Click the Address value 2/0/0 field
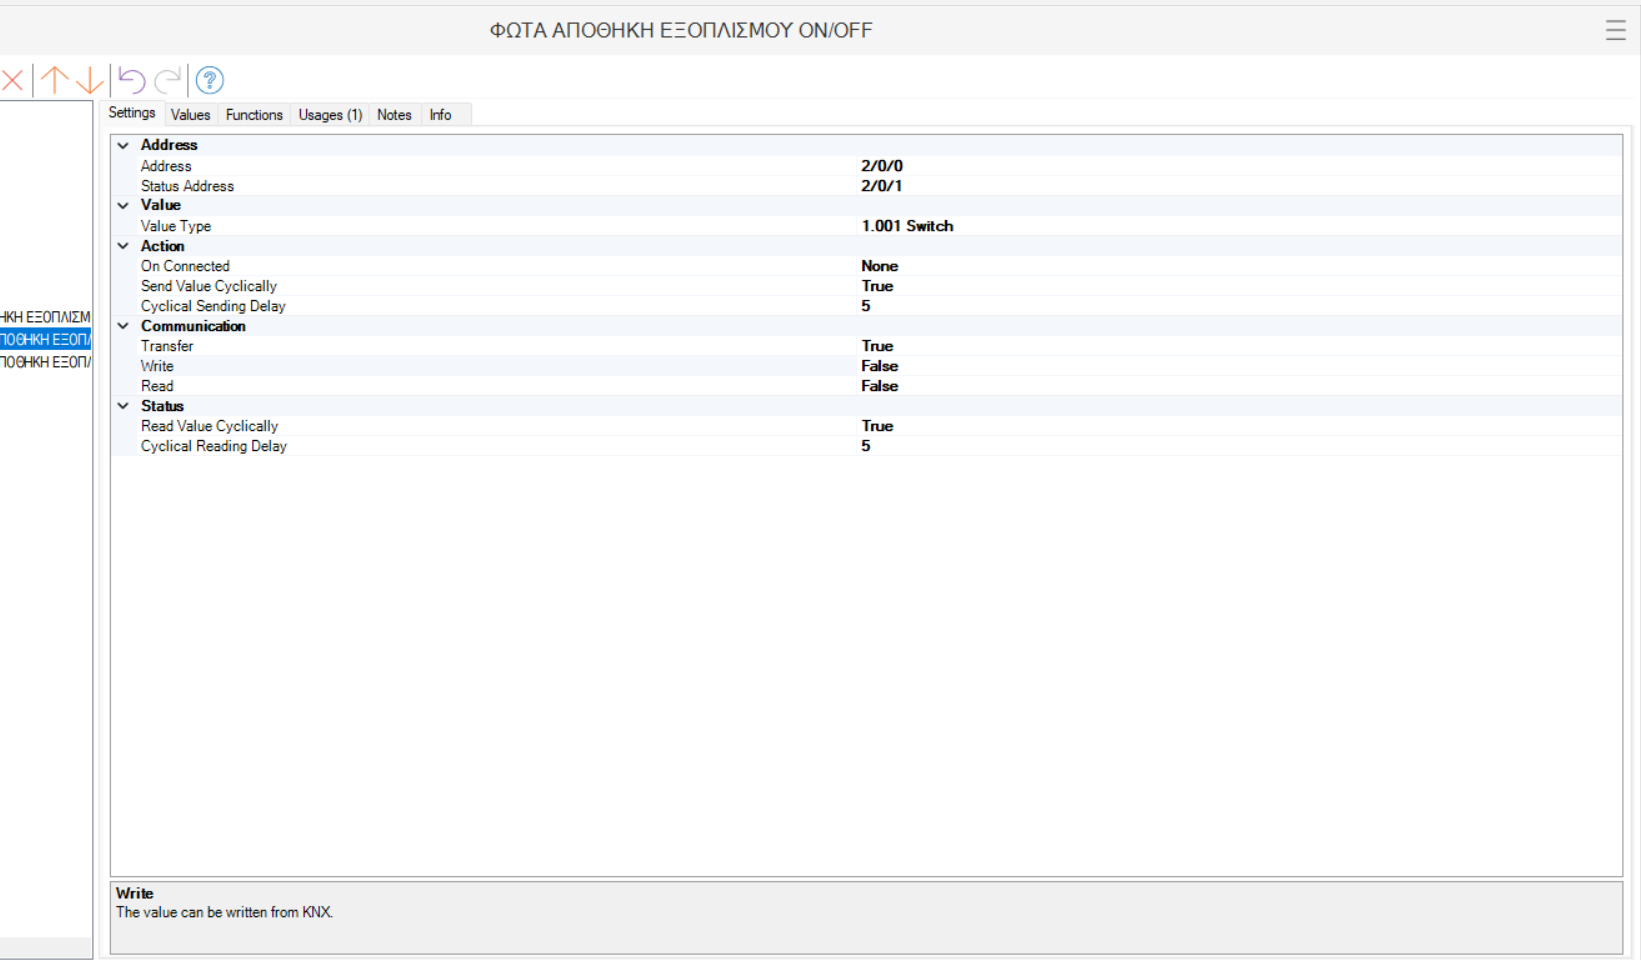1641x960 pixels. 882,166
